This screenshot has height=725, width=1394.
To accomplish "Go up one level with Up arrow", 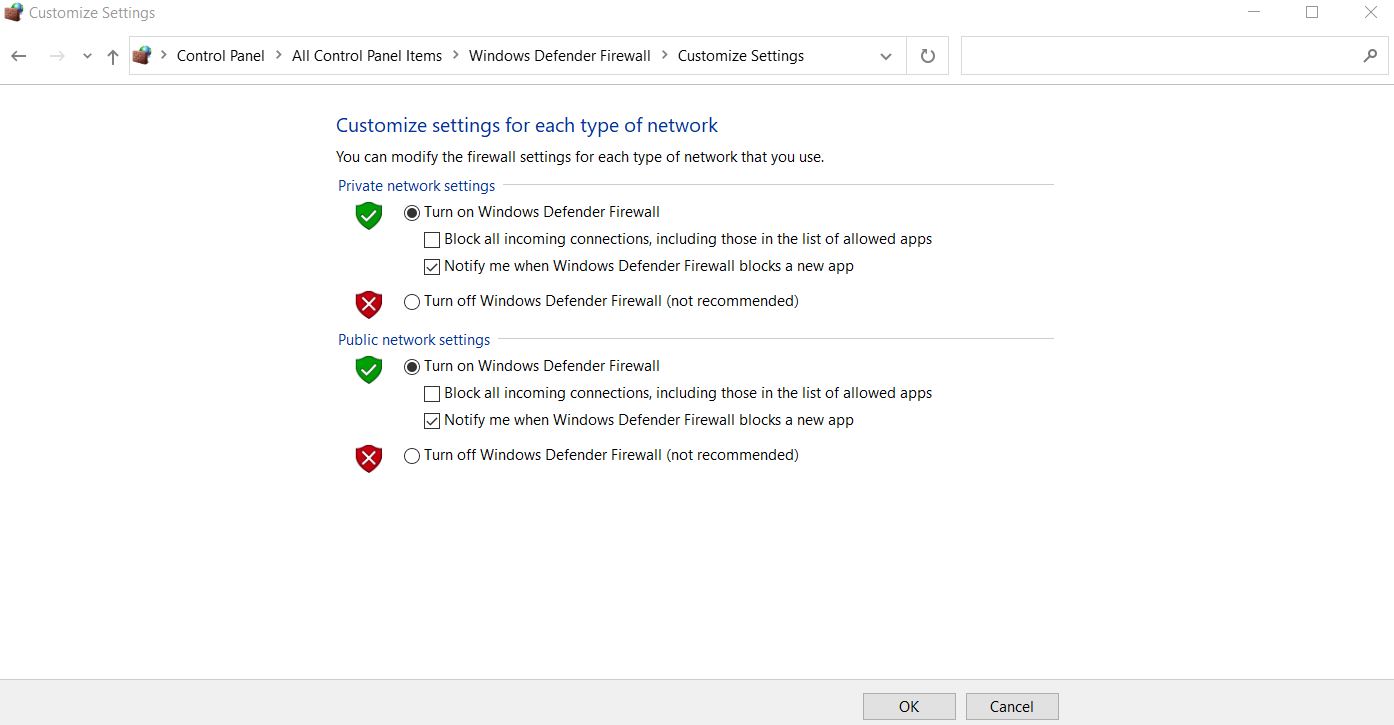I will pos(112,57).
